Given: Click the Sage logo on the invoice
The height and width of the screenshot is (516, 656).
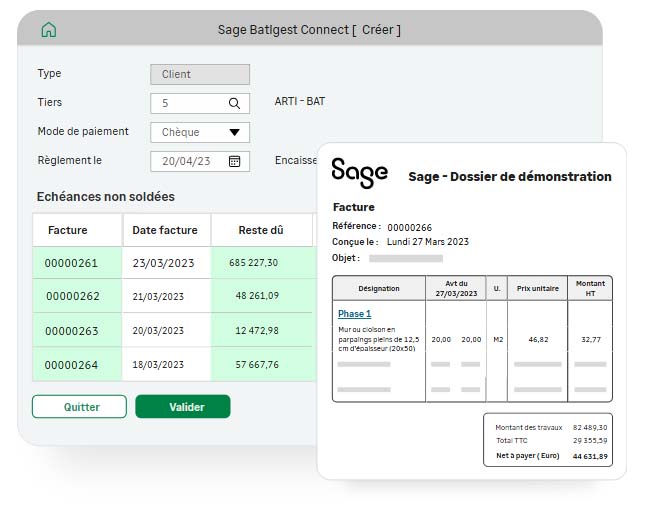Looking at the screenshot, I should [x=359, y=173].
